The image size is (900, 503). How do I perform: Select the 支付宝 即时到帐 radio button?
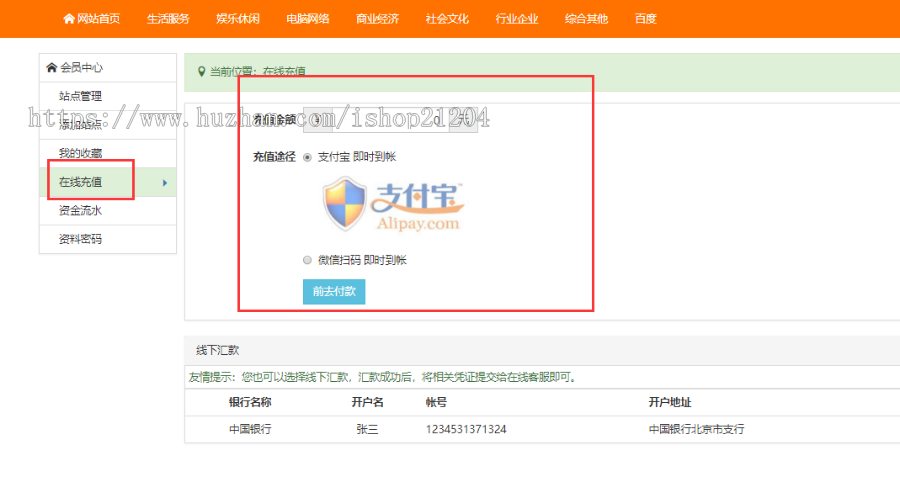point(307,157)
